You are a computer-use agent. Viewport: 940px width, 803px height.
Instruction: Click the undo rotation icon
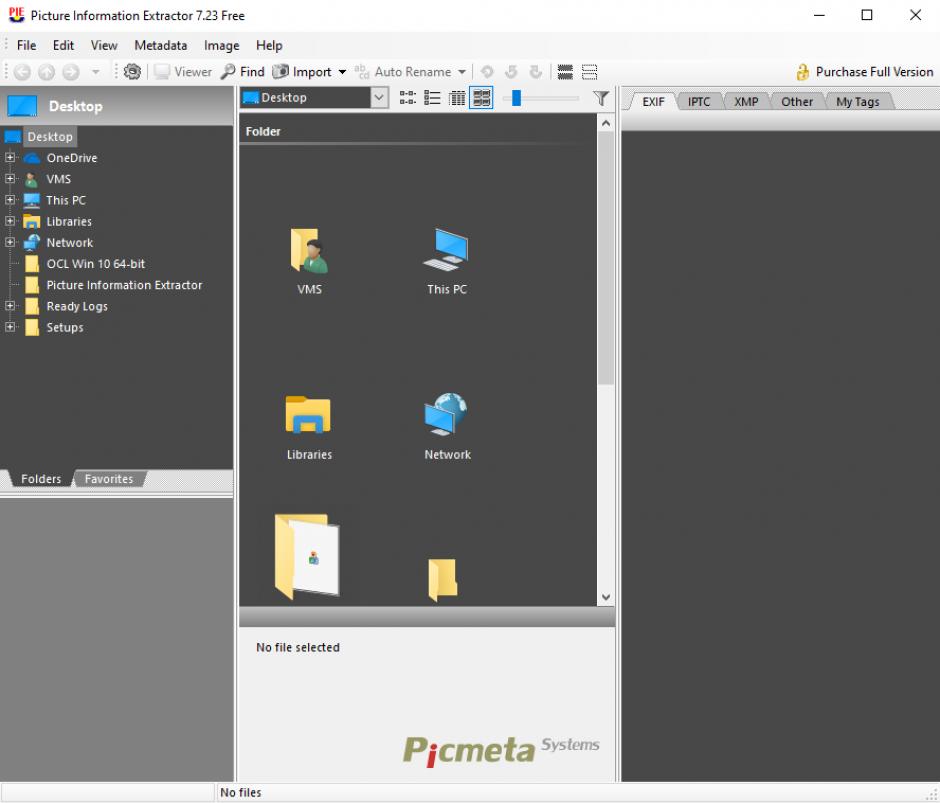pyautogui.click(x=487, y=72)
